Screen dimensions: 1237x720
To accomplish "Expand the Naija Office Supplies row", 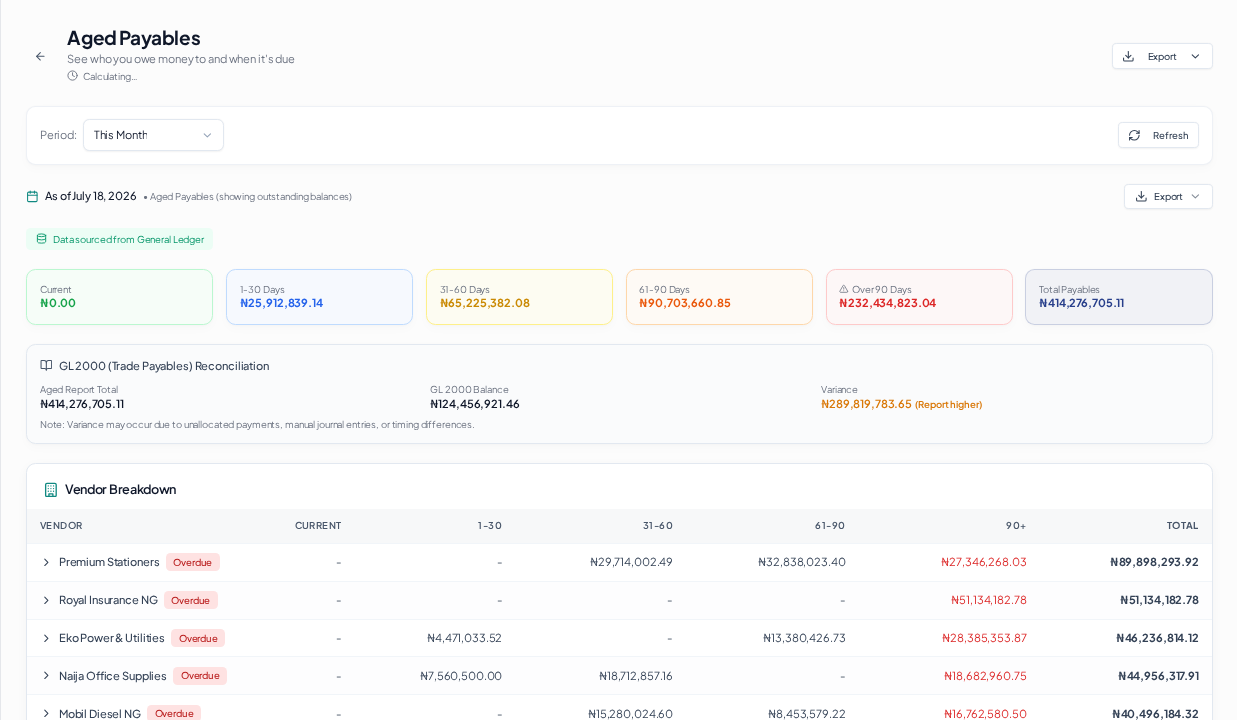I will (x=46, y=676).
